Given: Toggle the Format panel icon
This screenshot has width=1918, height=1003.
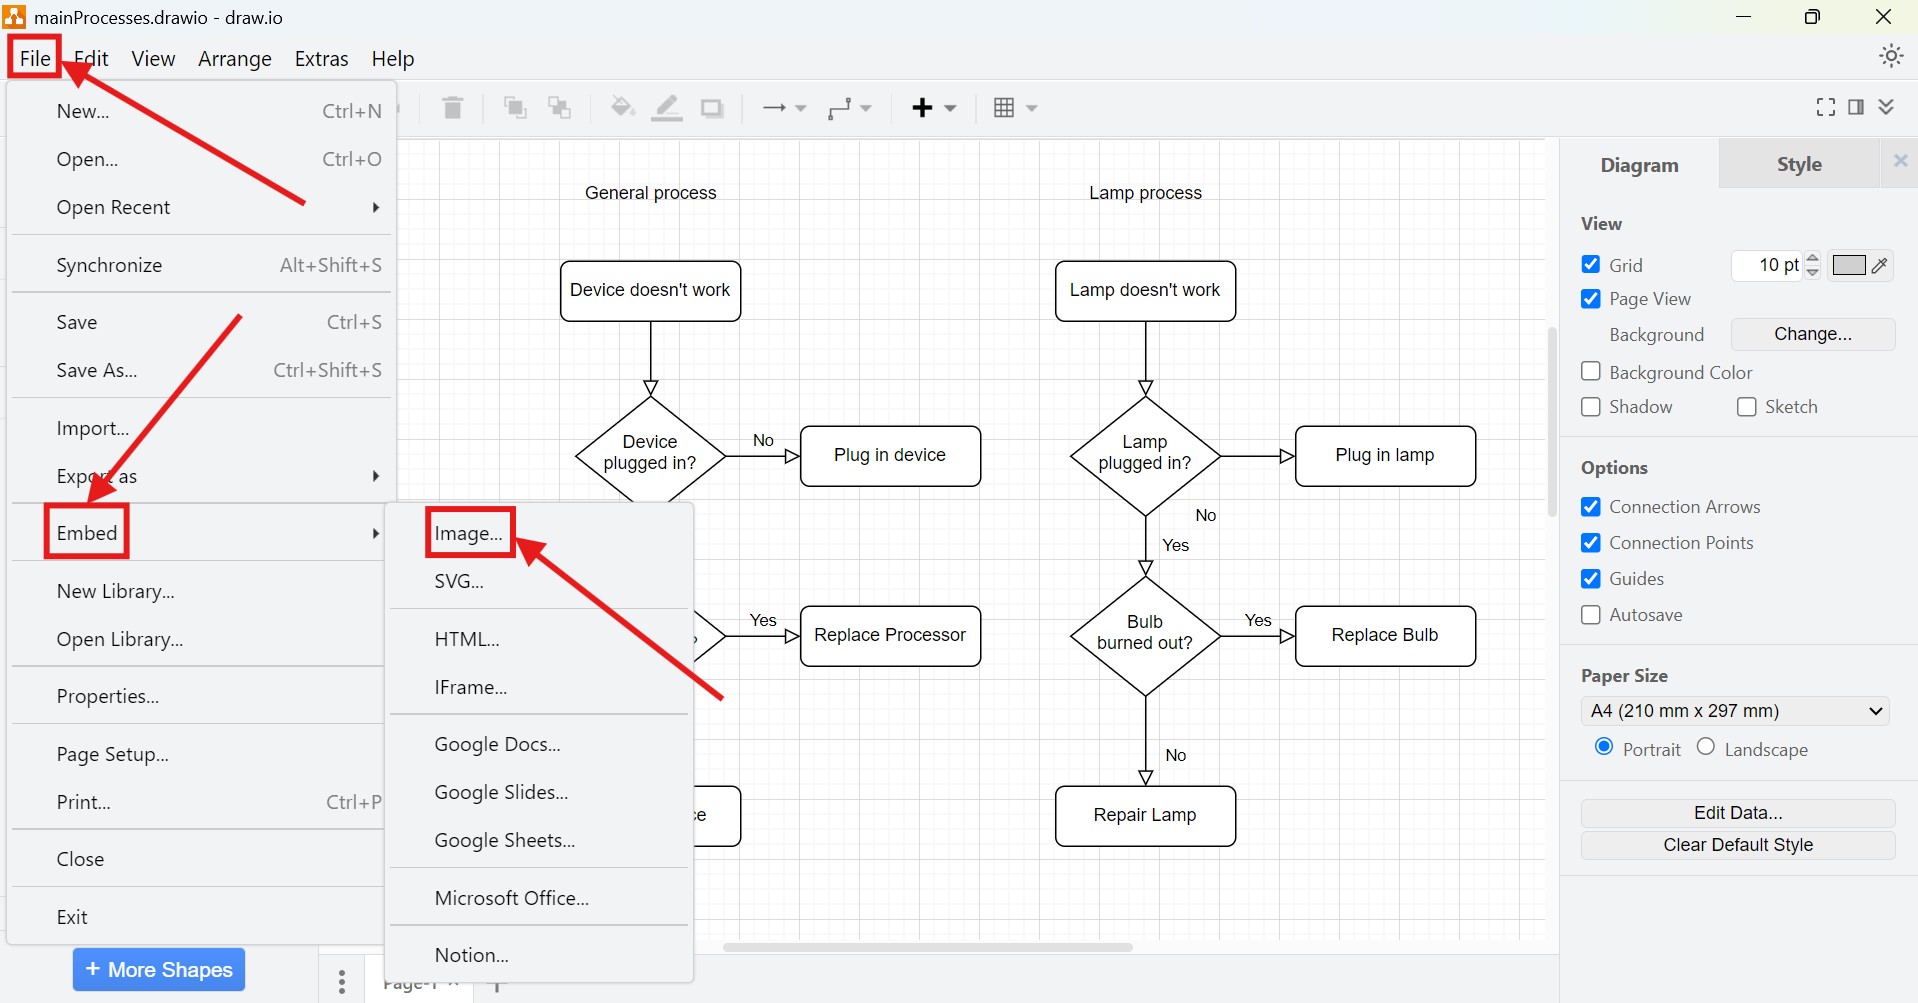Looking at the screenshot, I should tap(1856, 107).
